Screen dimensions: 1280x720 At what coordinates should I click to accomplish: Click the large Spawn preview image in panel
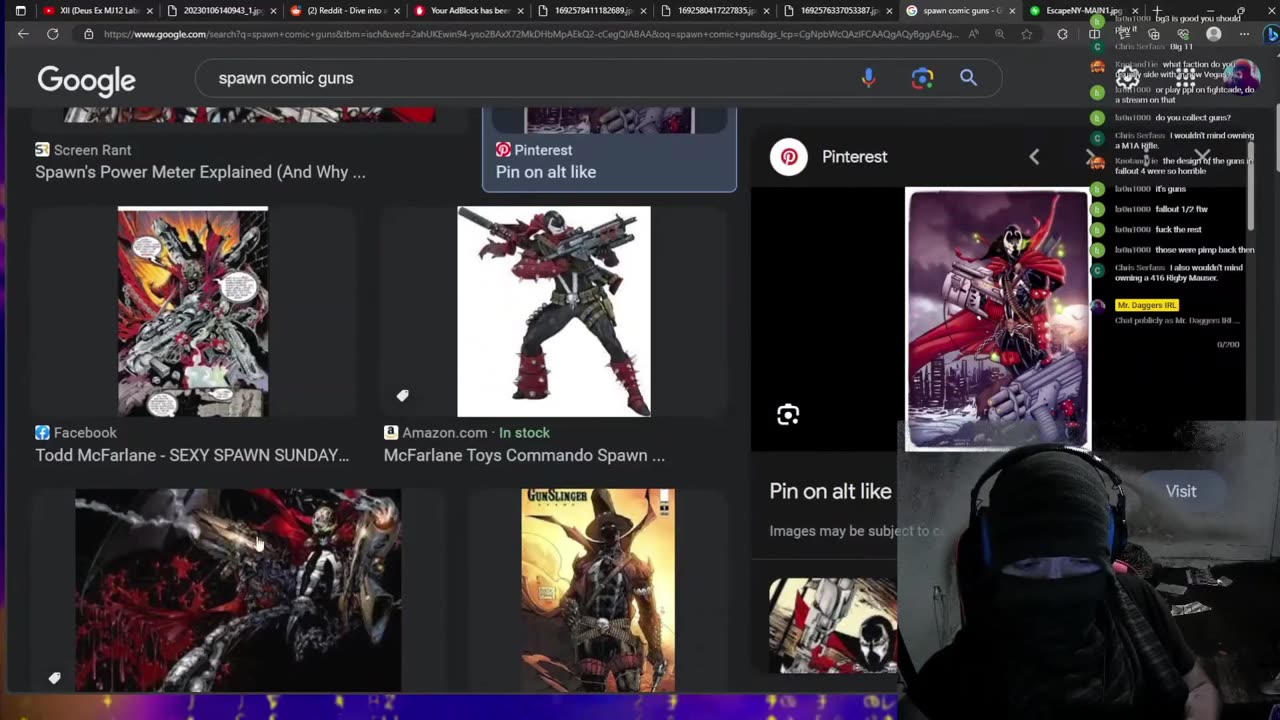click(997, 319)
